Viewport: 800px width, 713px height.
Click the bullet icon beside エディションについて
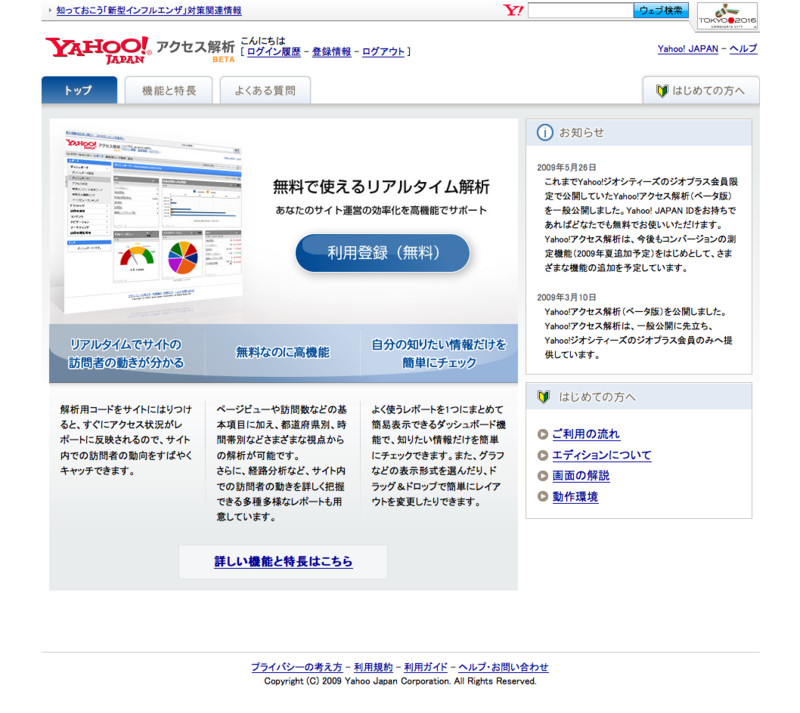[x=542, y=455]
